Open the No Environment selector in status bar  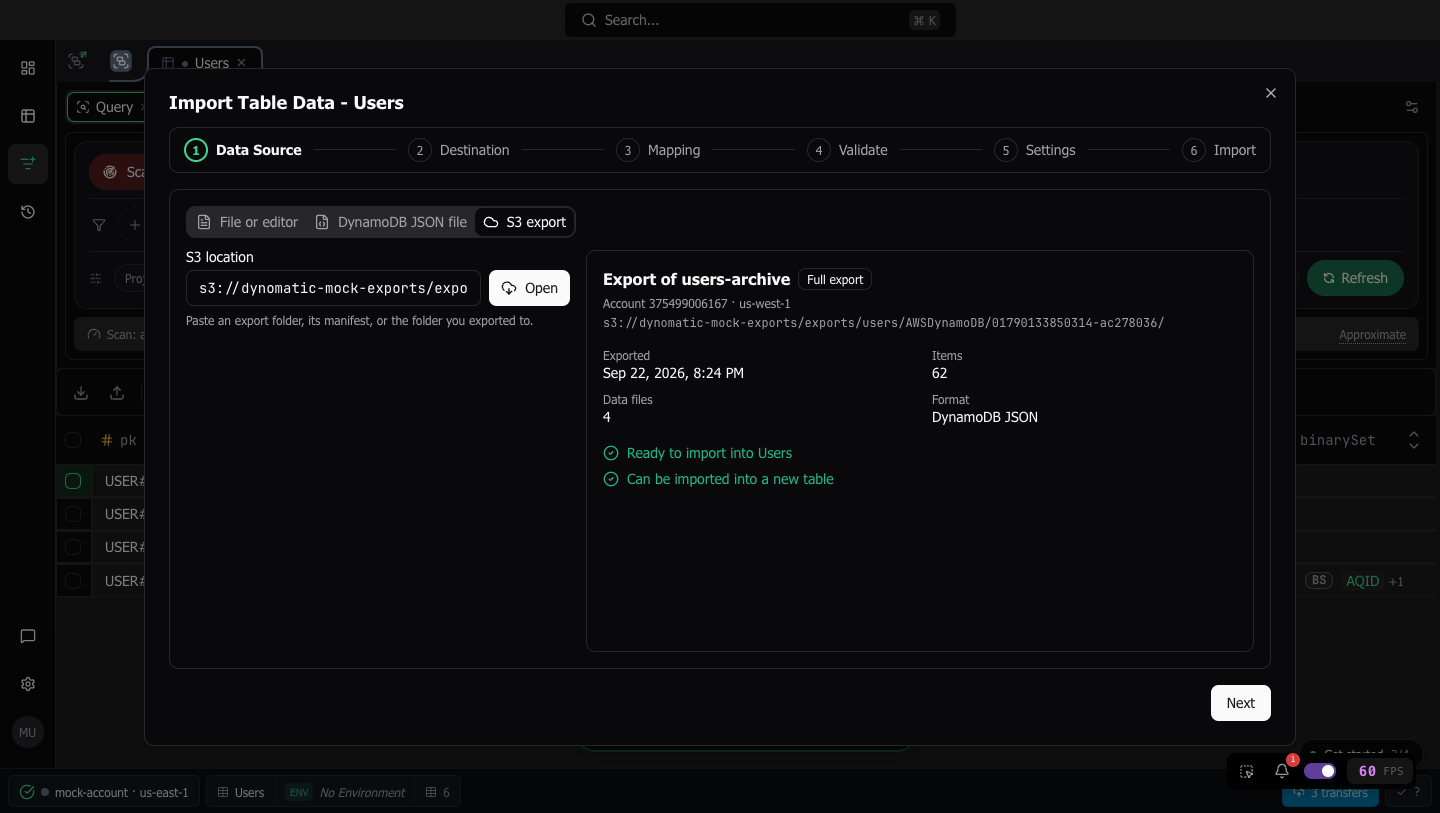(346, 792)
